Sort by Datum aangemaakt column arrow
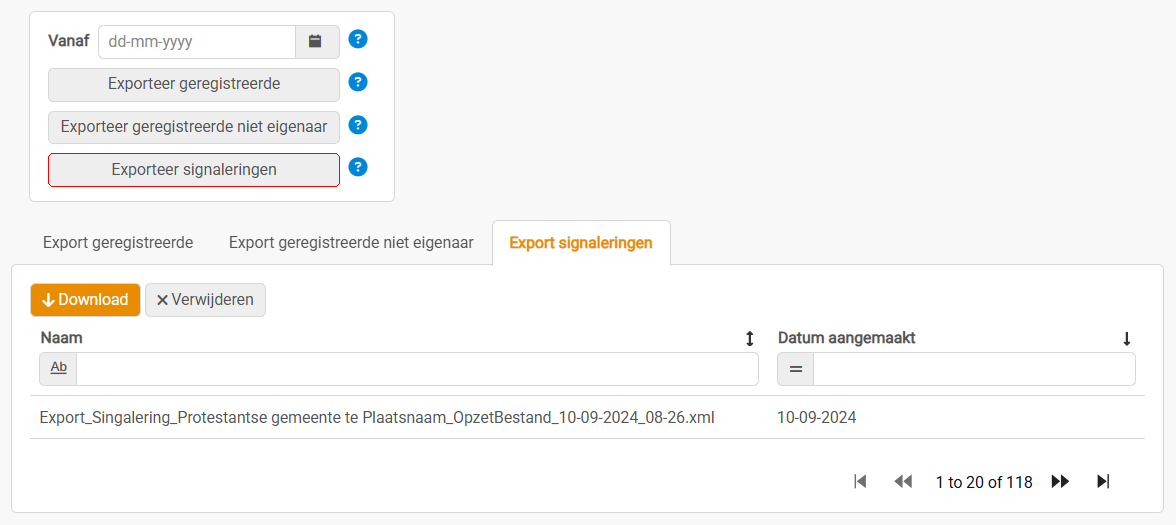The width and height of the screenshot is (1176, 525). point(1127,339)
